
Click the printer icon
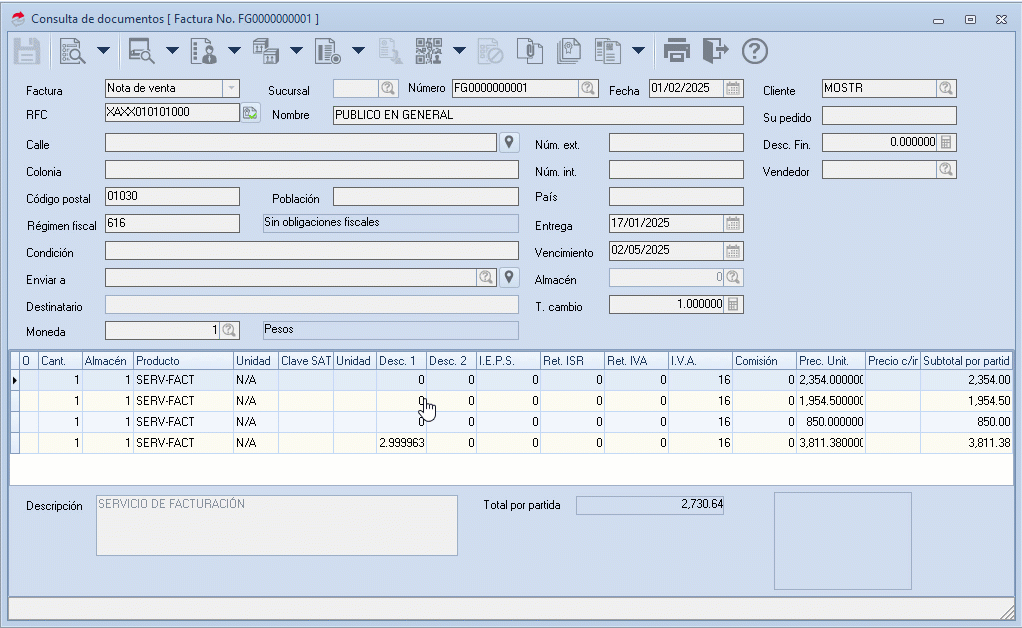pos(677,51)
